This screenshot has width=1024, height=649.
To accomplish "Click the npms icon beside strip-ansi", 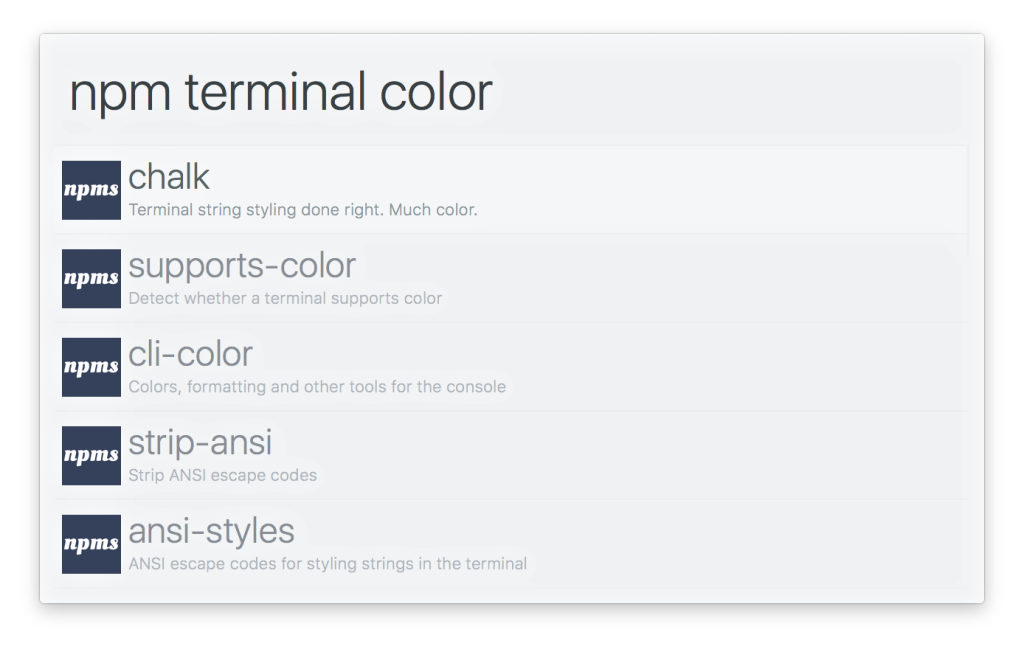I will click(x=91, y=456).
